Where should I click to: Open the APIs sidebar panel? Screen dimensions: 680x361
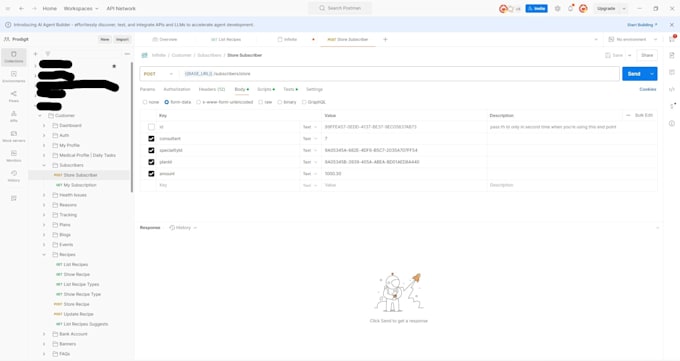(14, 116)
